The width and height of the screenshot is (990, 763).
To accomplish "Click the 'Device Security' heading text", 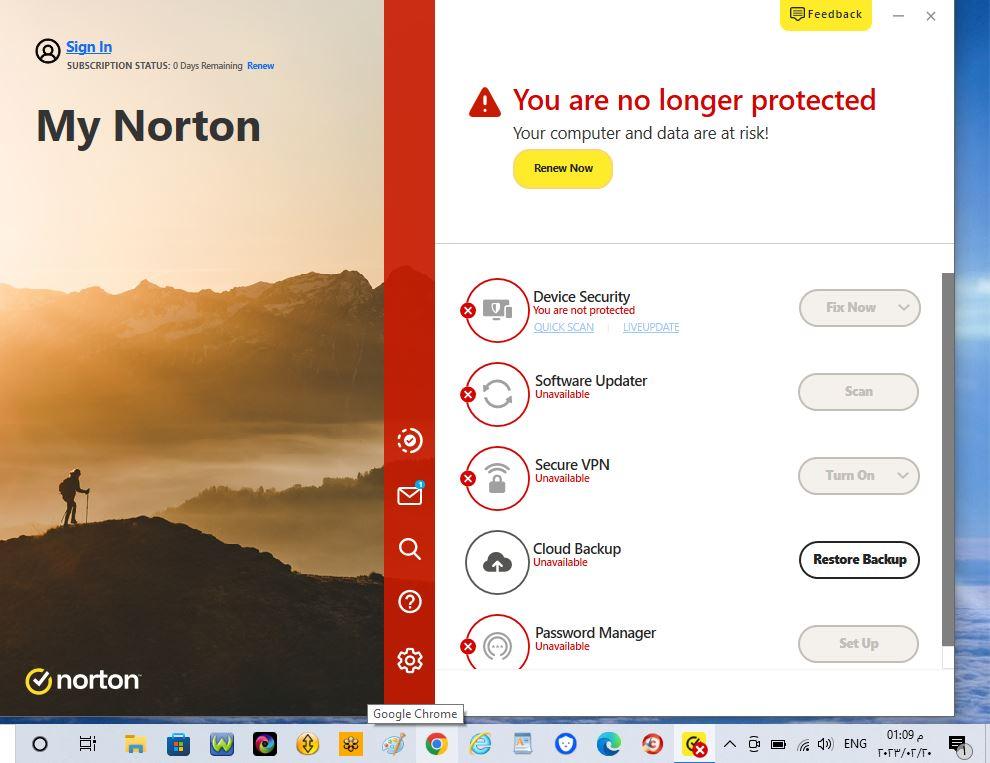I will [581, 297].
